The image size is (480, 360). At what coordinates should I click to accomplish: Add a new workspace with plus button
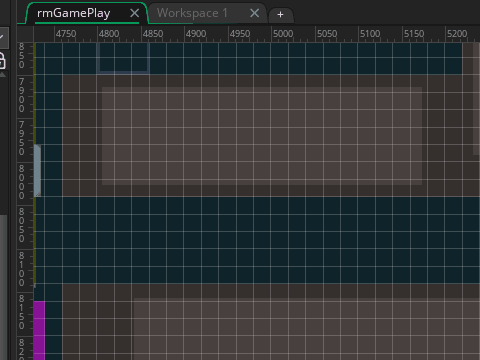(x=280, y=15)
